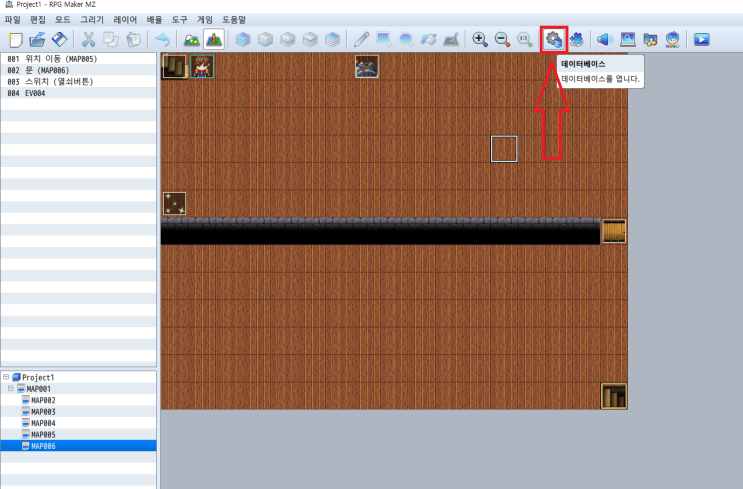Zoom in with the magnifier plus icon
The width and height of the screenshot is (743, 489).
480,39
